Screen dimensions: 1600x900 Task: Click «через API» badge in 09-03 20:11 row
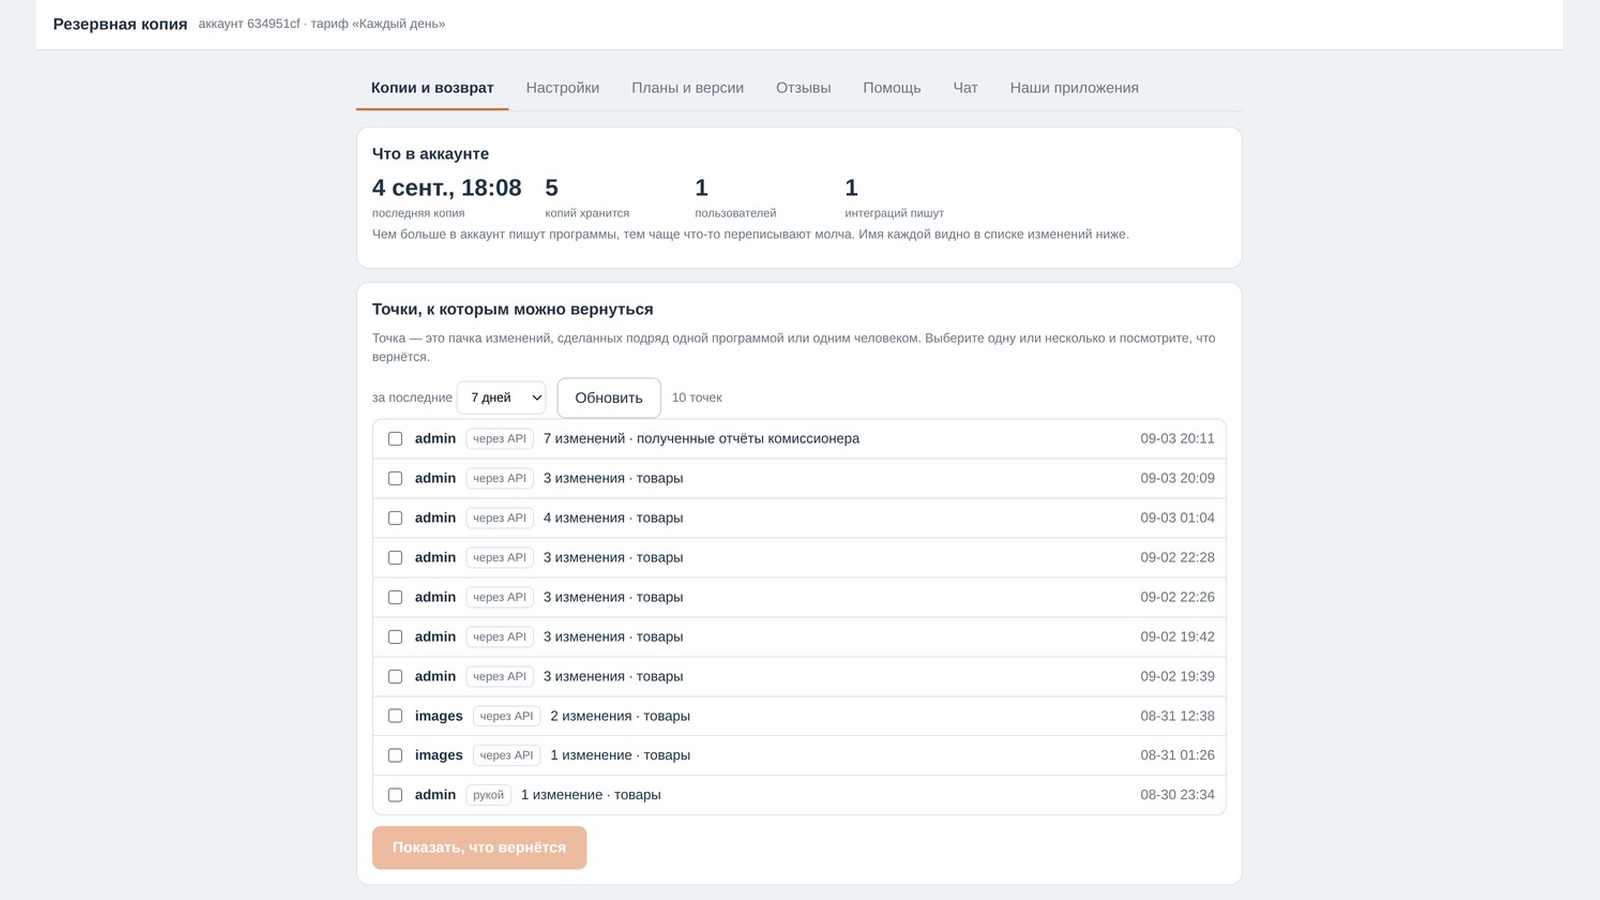(x=500, y=439)
